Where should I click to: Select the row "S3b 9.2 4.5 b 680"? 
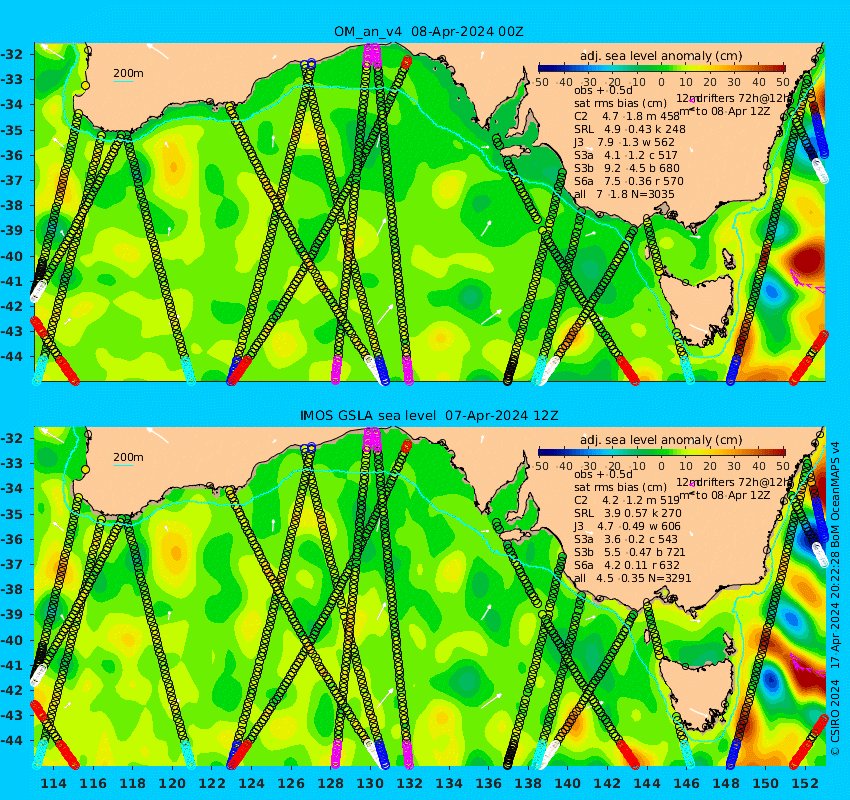click(x=627, y=168)
